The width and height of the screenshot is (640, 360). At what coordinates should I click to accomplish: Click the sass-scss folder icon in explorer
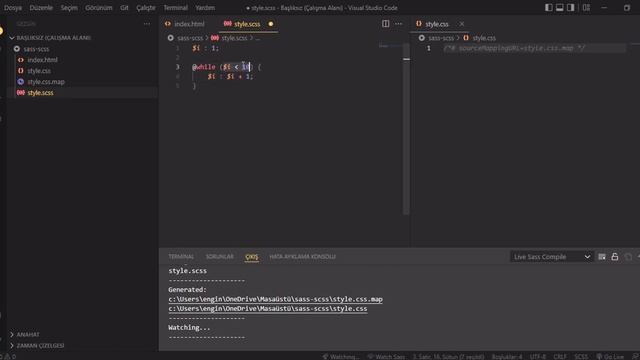[17, 49]
